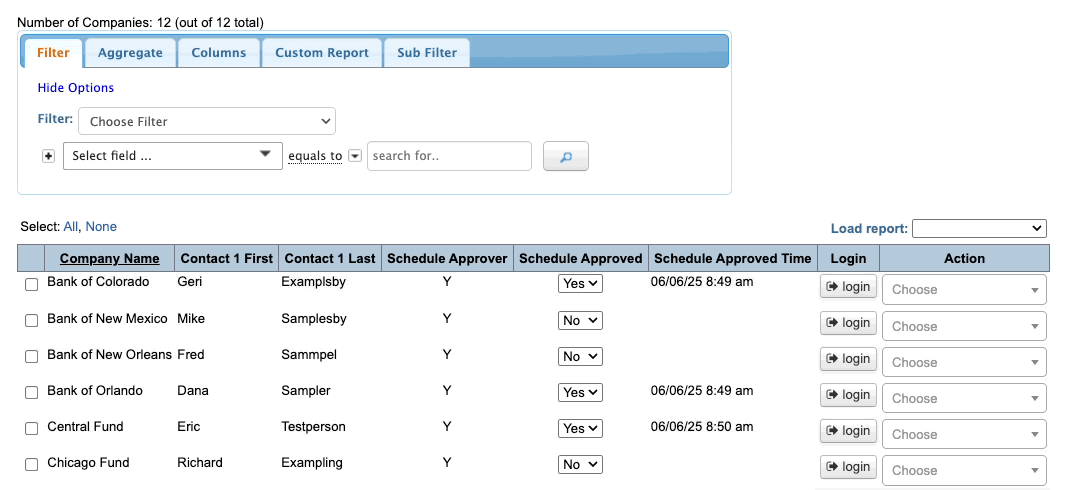Image resolution: width=1068 pixels, height=490 pixels.
Task: Click login button for Bank of Colorado
Action: 848,287
